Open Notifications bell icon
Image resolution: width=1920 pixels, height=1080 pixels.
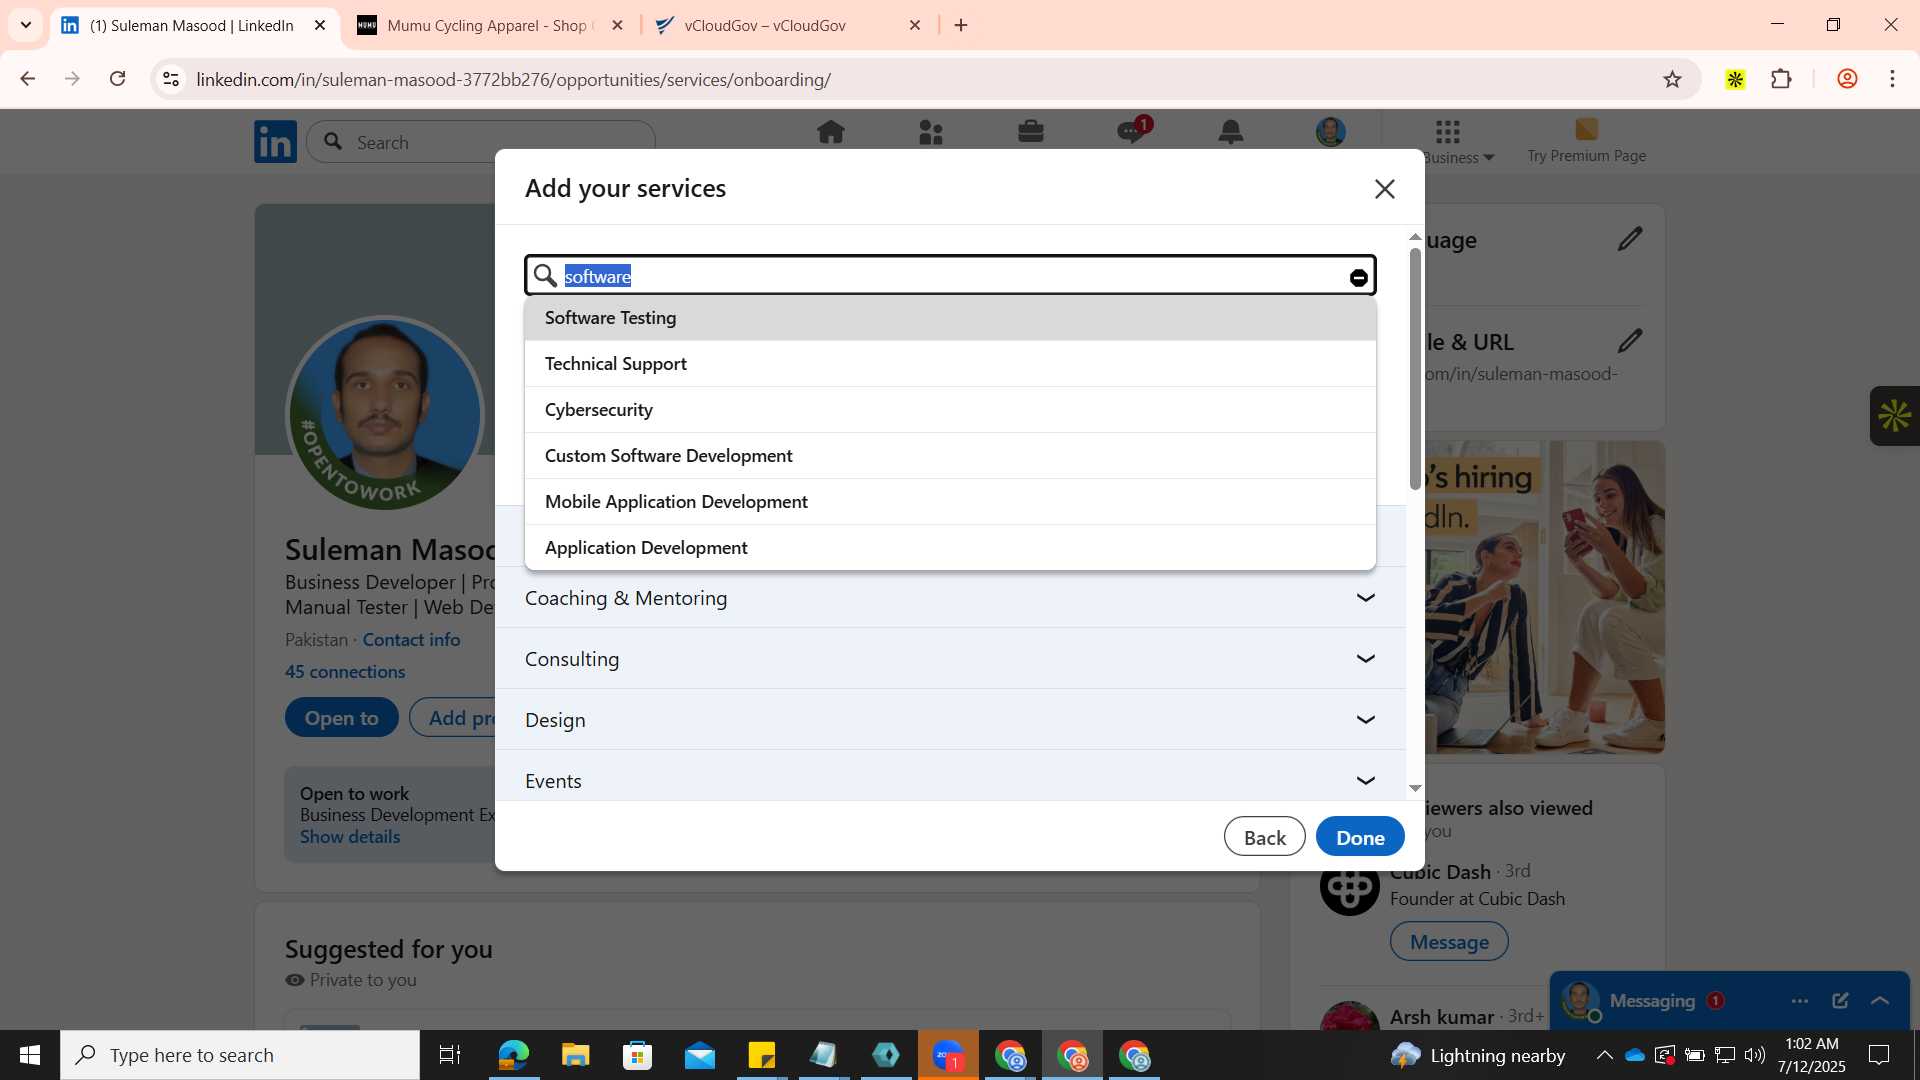coord(1230,132)
